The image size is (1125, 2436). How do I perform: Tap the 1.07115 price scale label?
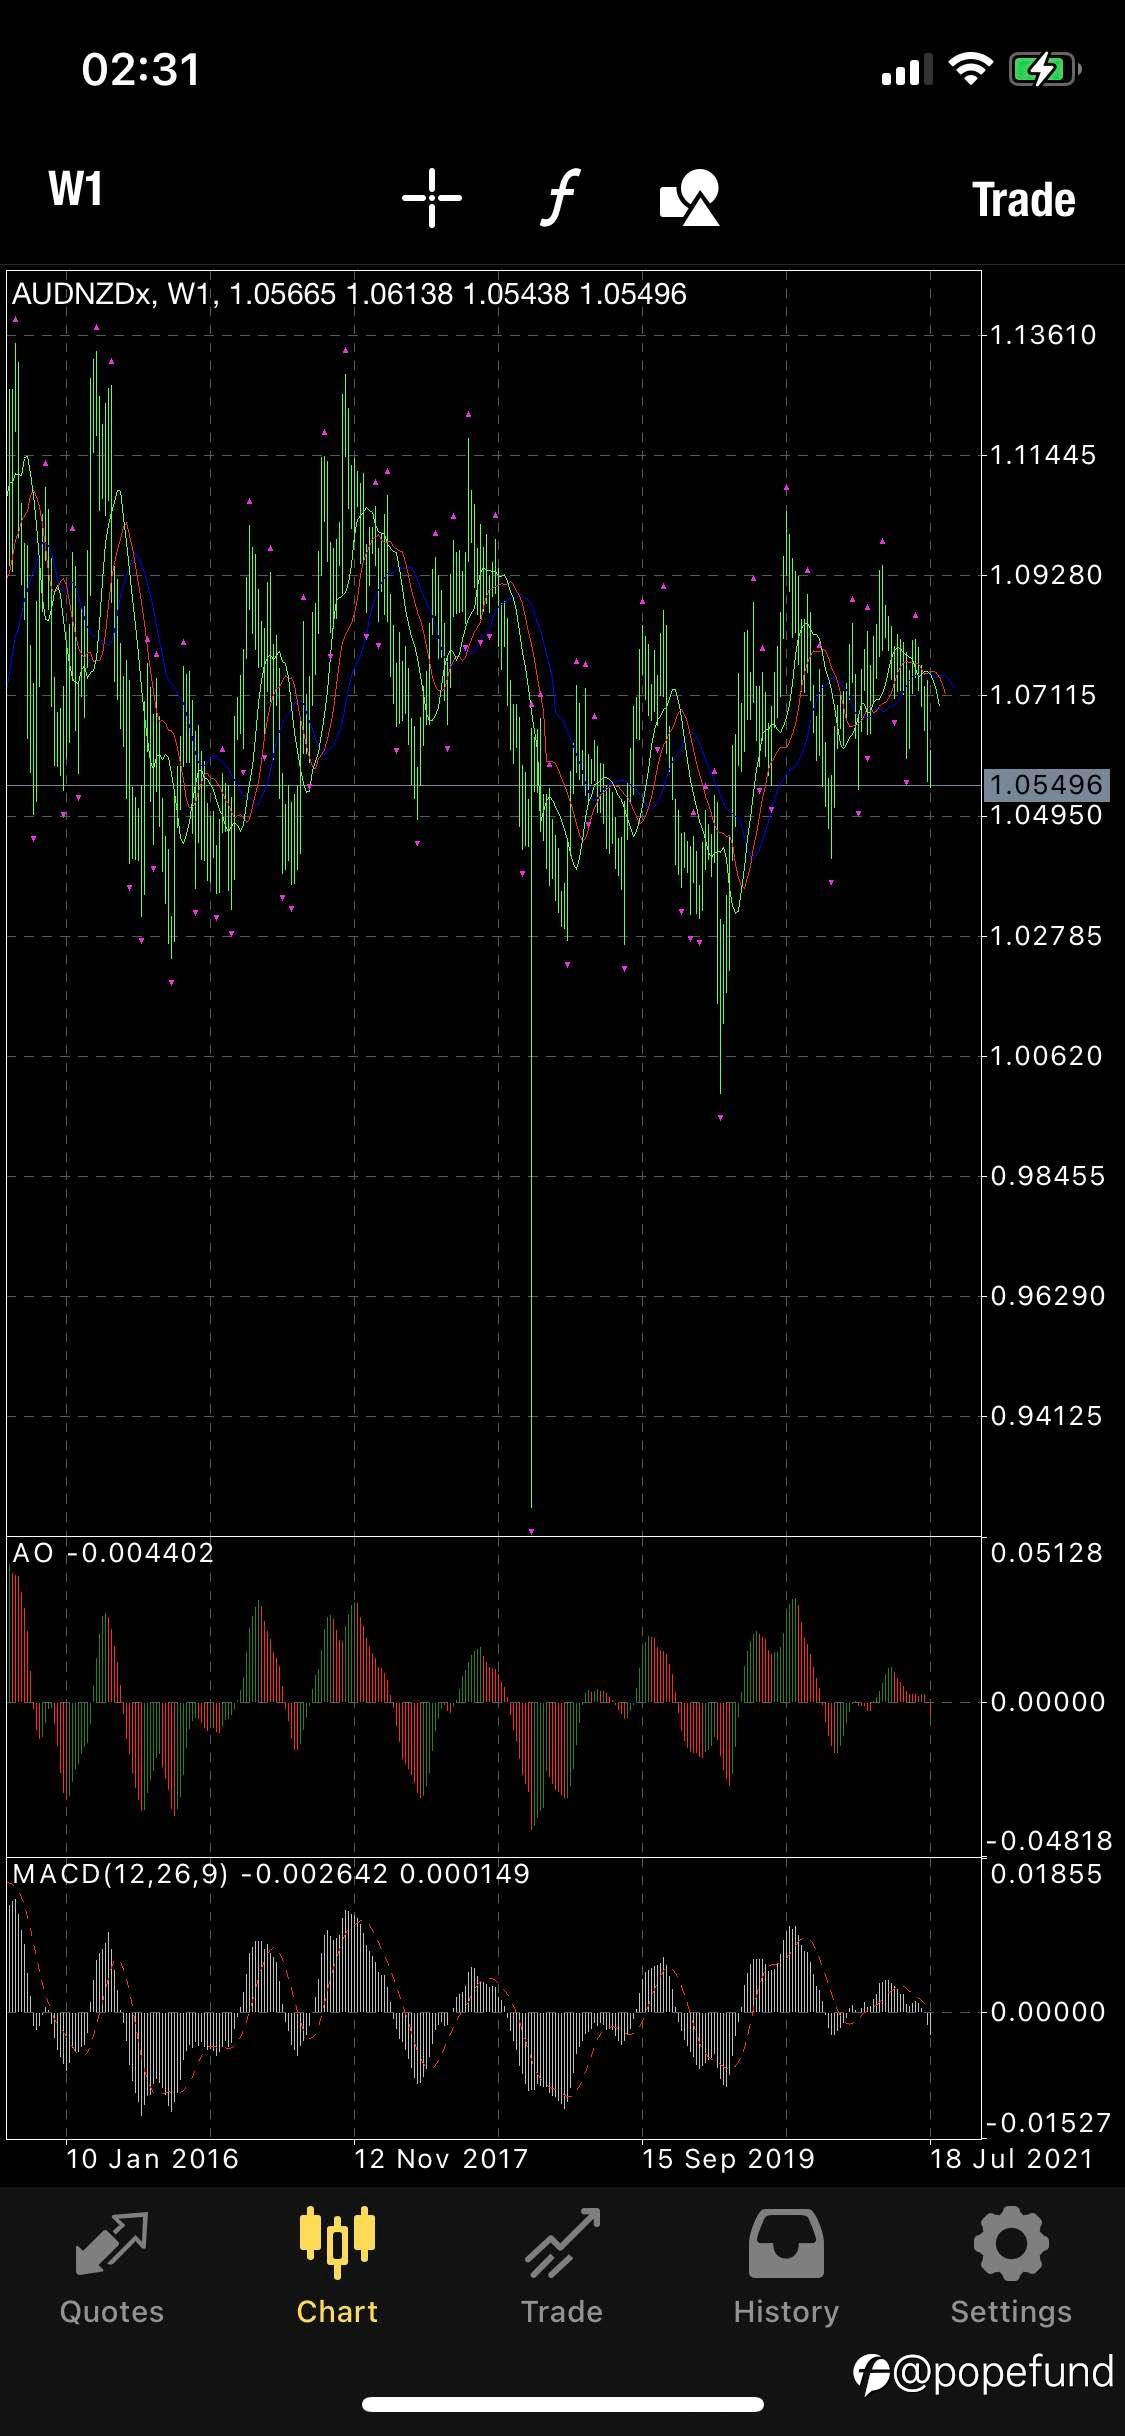click(x=1043, y=695)
